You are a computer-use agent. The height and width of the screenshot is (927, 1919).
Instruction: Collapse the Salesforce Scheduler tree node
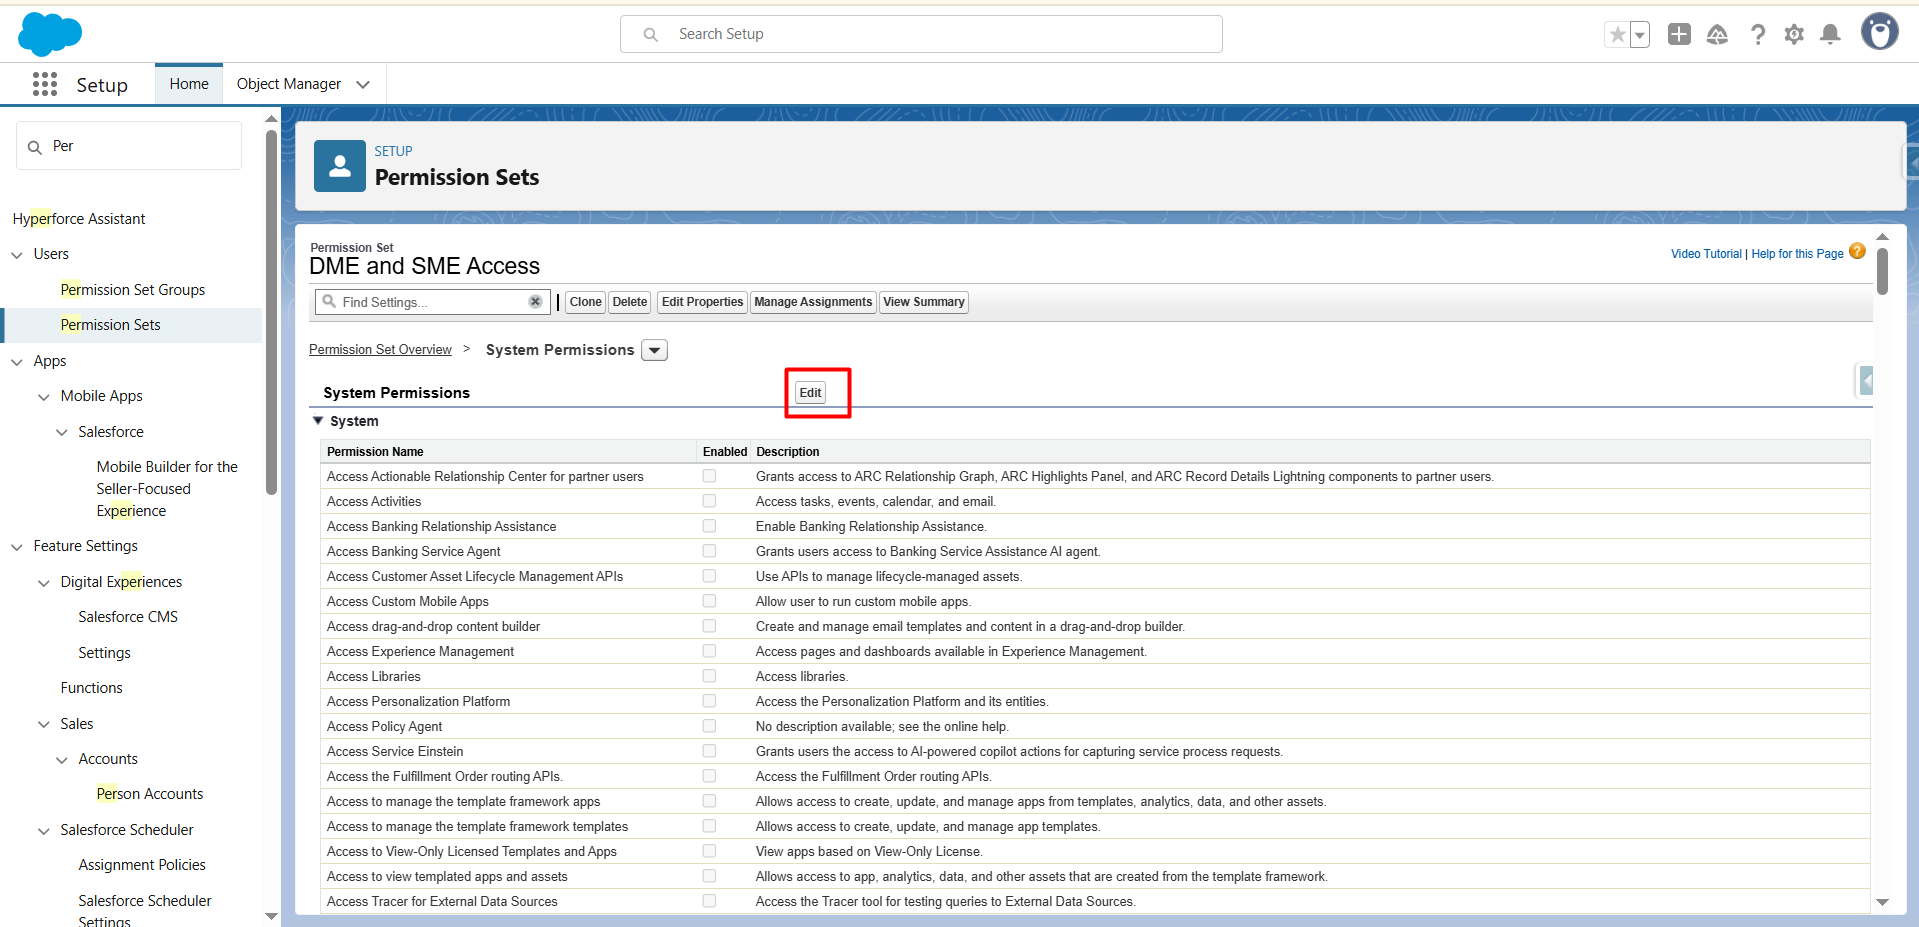coord(44,831)
